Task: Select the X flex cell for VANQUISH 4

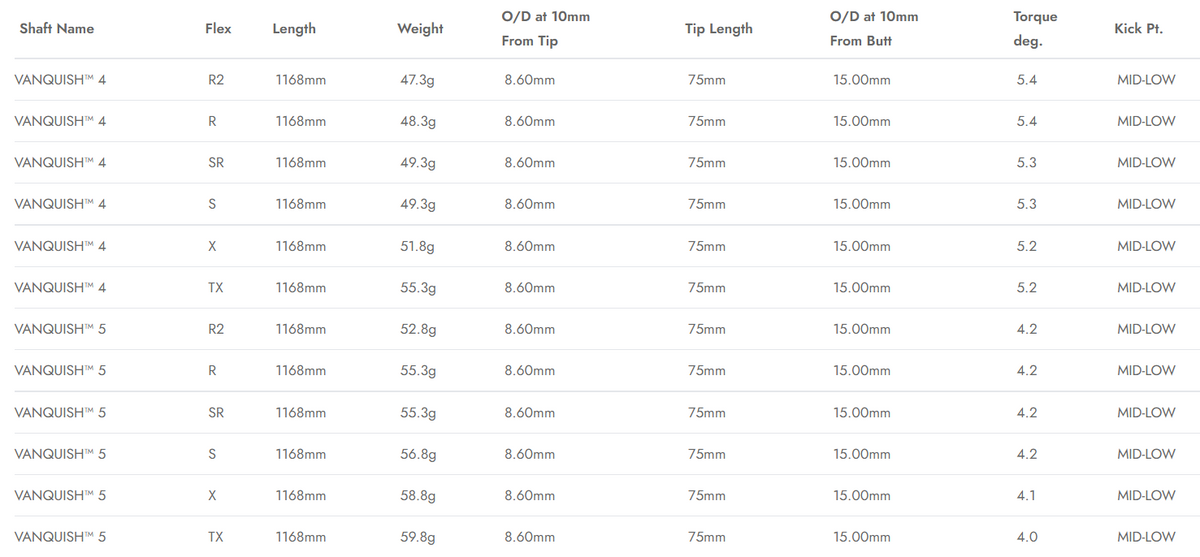Action: point(212,246)
